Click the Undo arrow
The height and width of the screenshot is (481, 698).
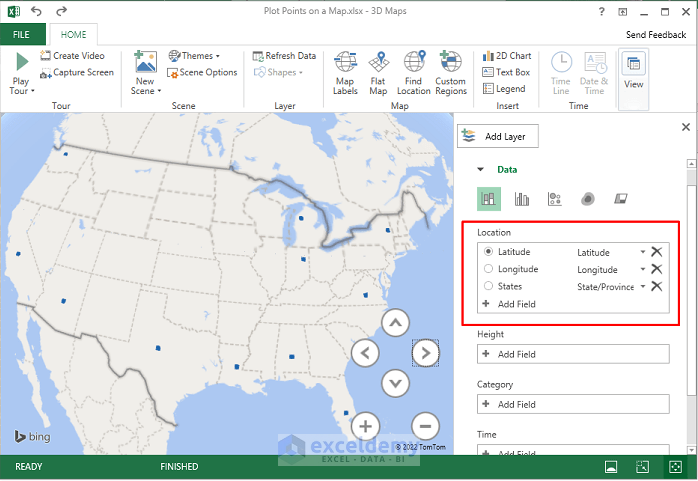37,11
